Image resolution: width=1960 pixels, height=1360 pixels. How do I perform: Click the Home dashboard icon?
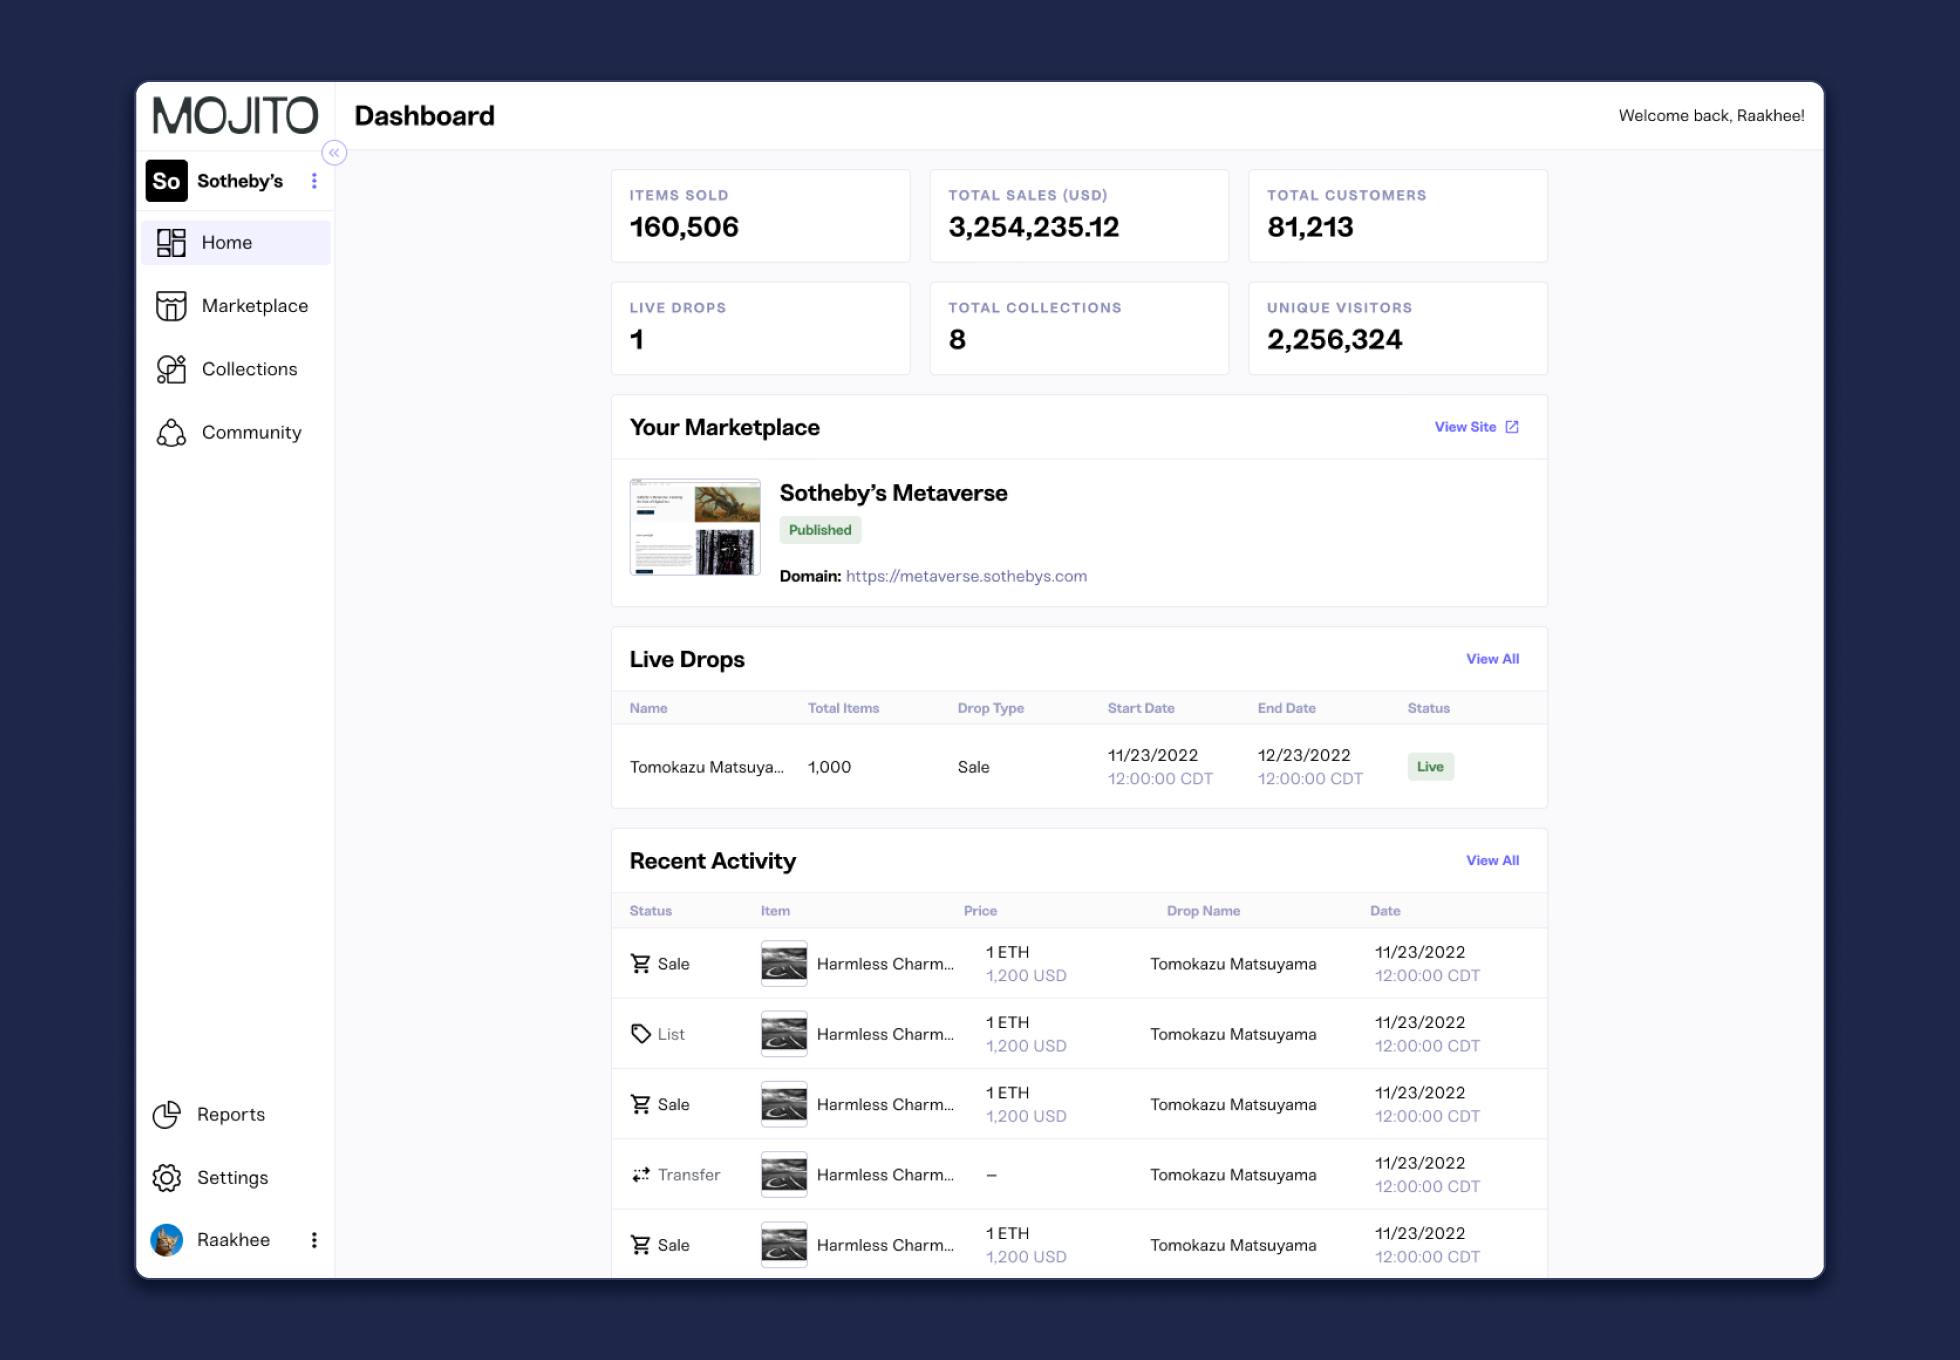tap(171, 243)
